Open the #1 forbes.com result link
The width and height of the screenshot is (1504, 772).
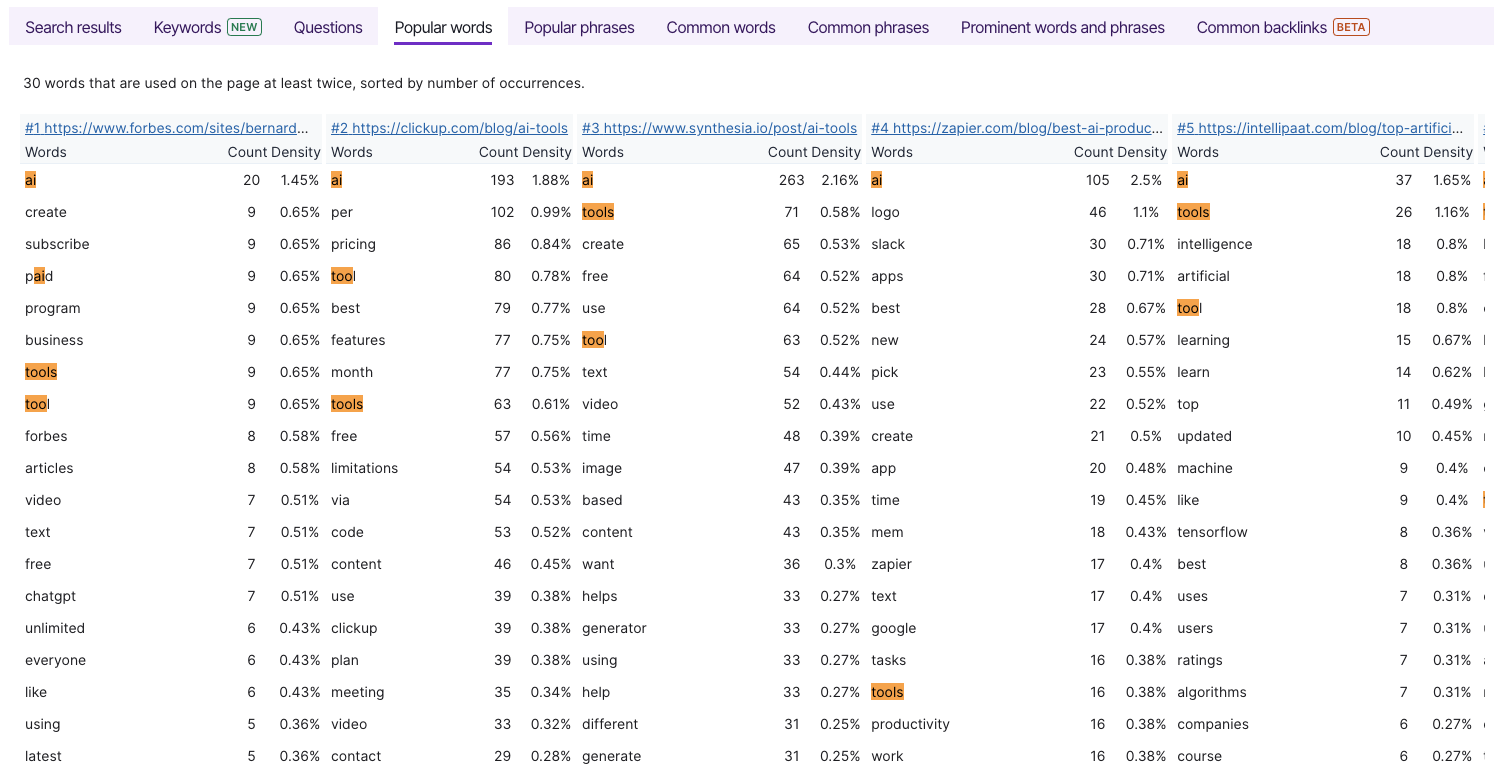(x=167, y=128)
